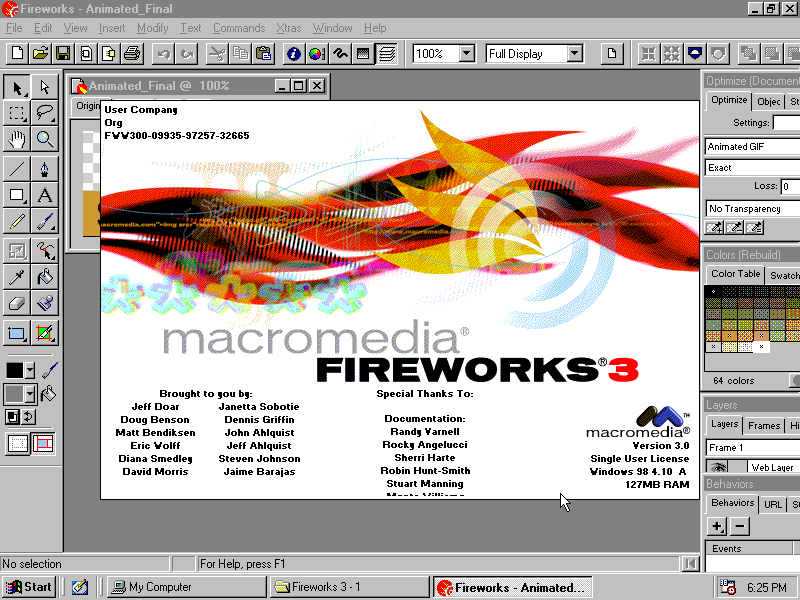The image size is (800, 600).
Task: Click the Save floppy disk icon
Action: 63,54
